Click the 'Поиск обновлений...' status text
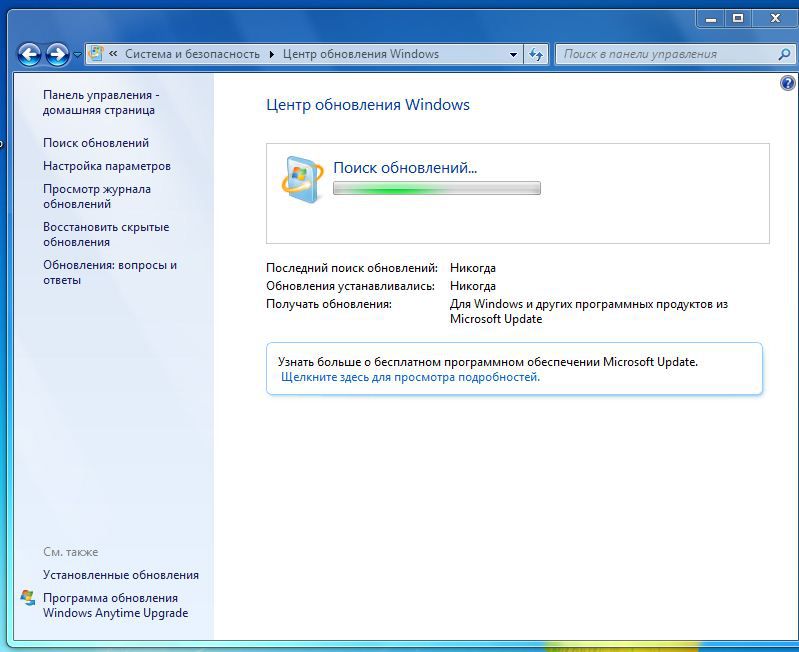 pos(405,168)
